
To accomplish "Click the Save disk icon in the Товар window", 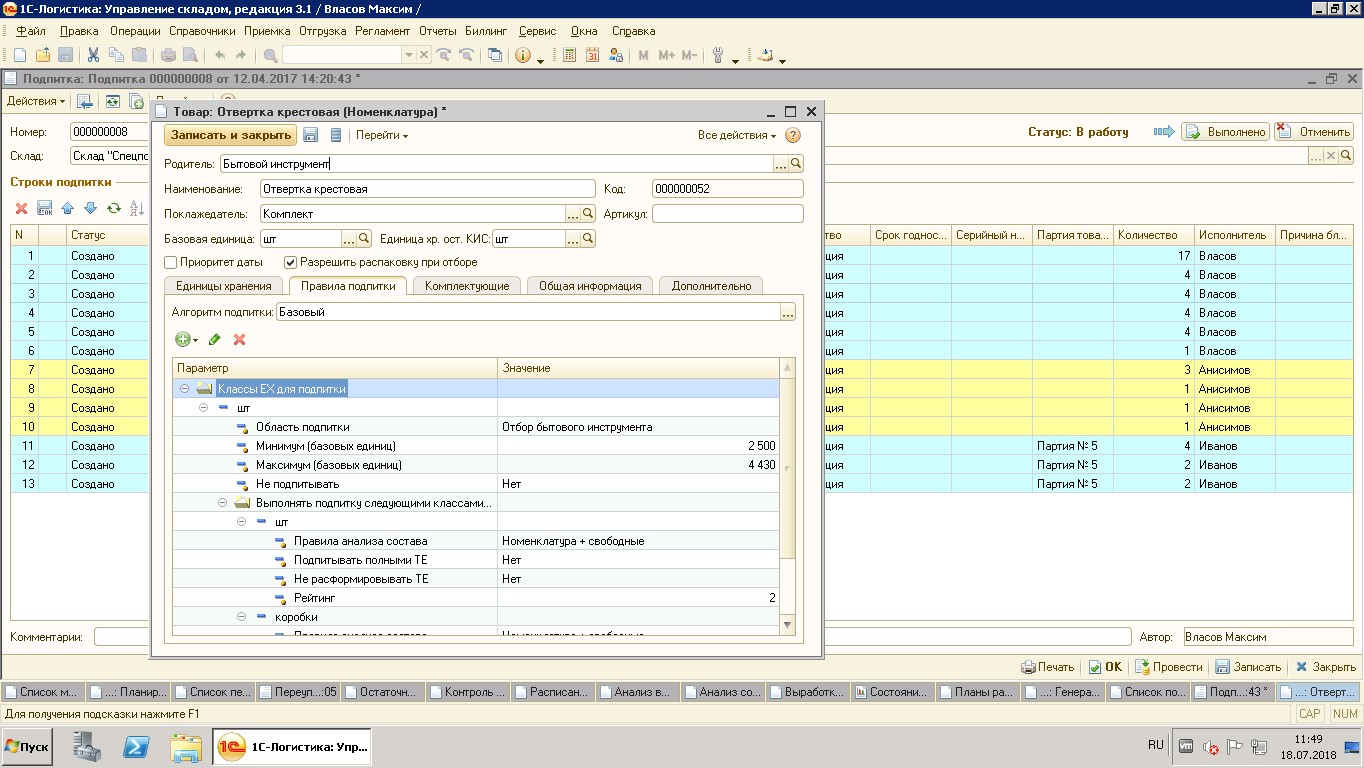I will coord(310,135).
